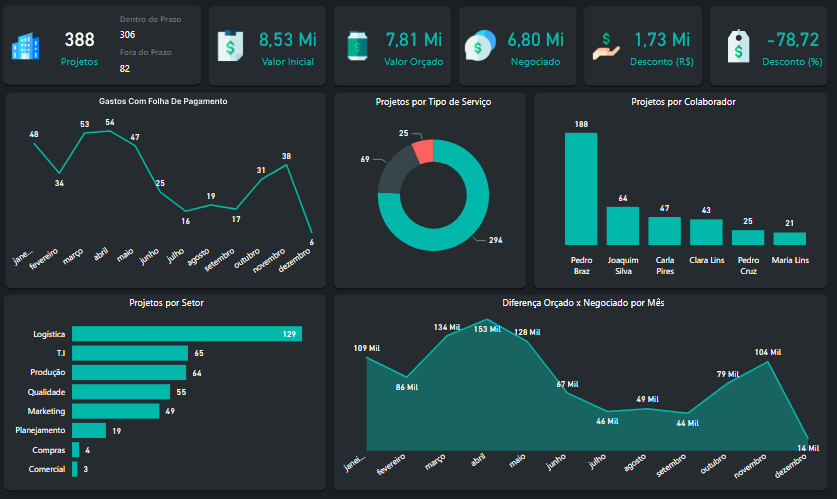837x499 pixels.
Task: Click the Diferença Orçado x Negociado chart title
Action: (x=583, y=302)
